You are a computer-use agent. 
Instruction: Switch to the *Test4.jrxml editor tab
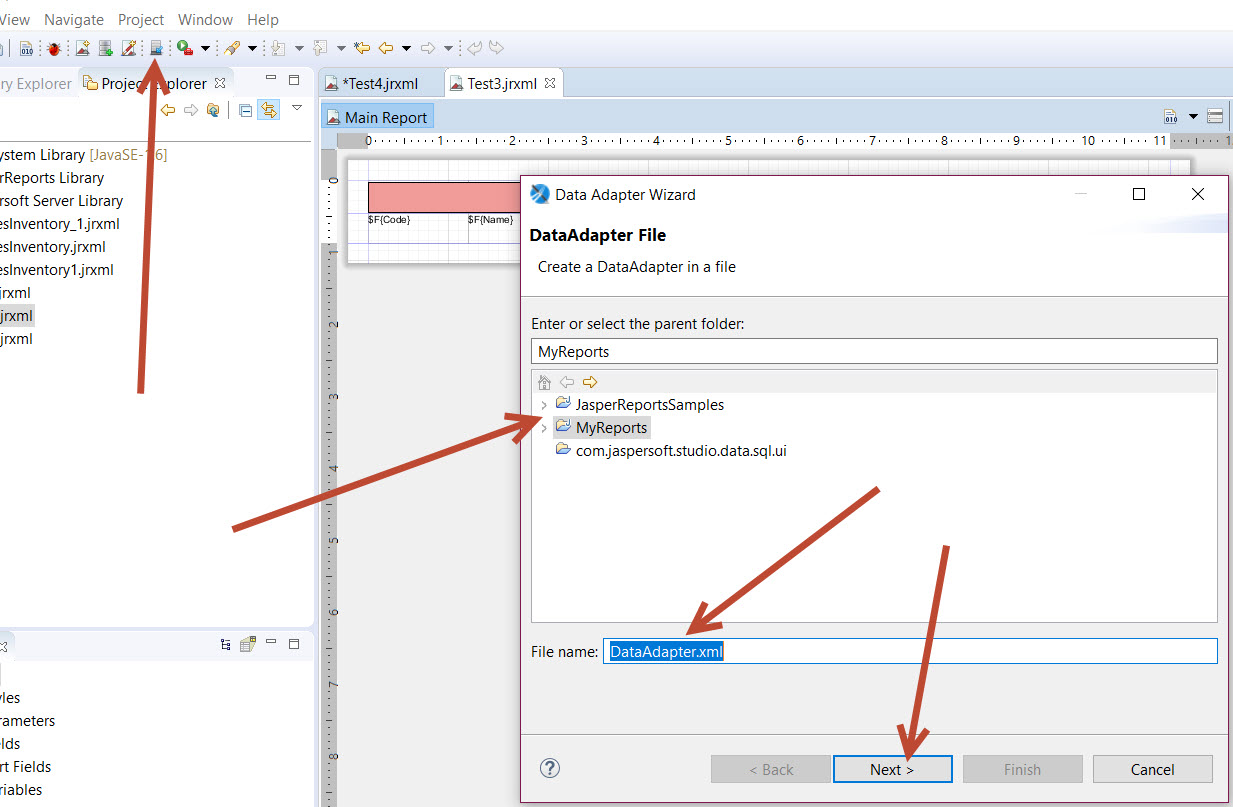[x=379, y=84]
